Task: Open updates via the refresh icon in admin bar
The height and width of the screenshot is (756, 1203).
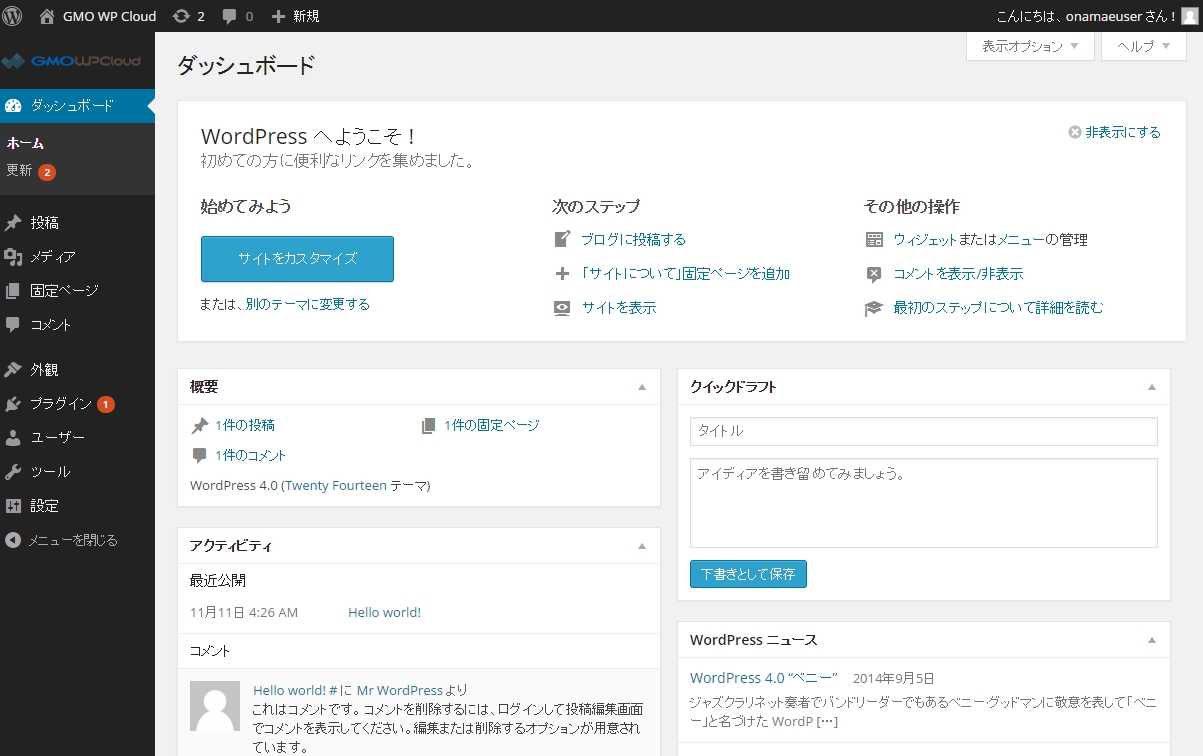Action: tap(181, 16)
